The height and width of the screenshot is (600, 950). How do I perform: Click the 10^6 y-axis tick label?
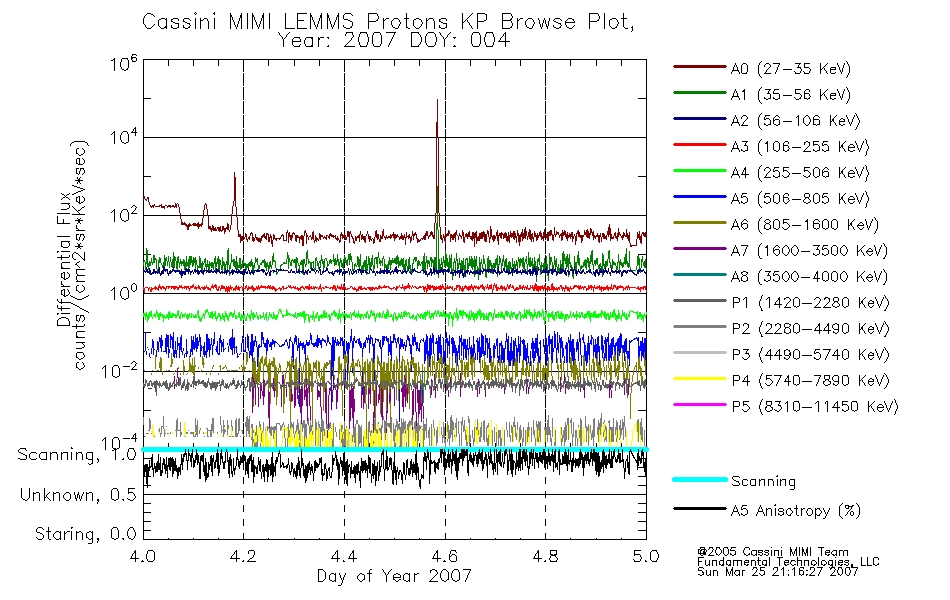(x=124, y=64)
